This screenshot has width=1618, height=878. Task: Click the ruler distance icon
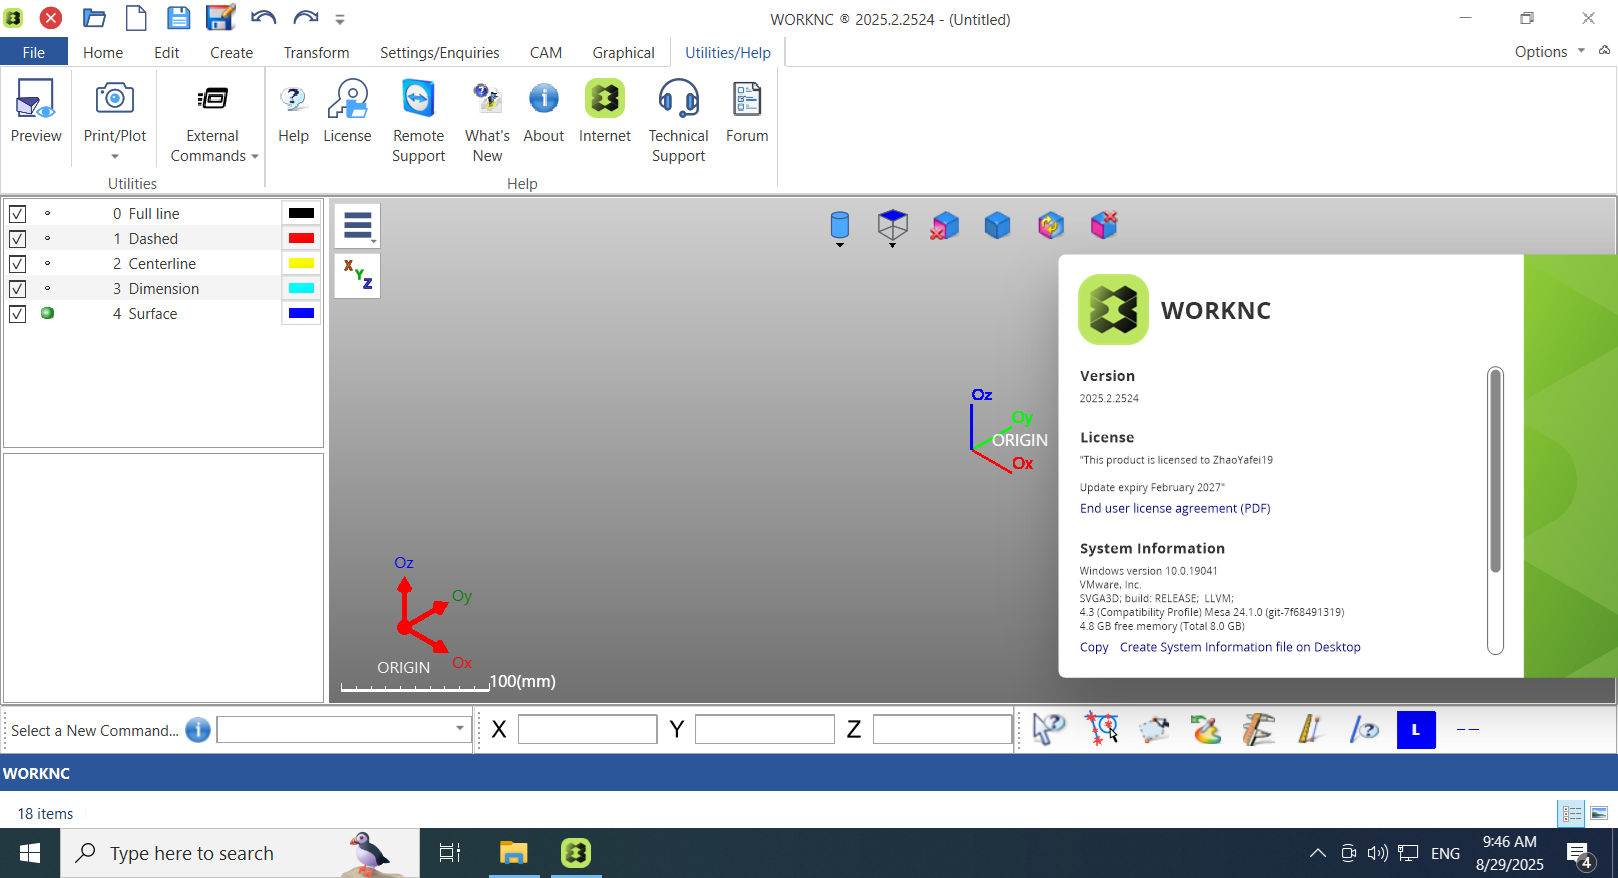(x=1310, y=729)
